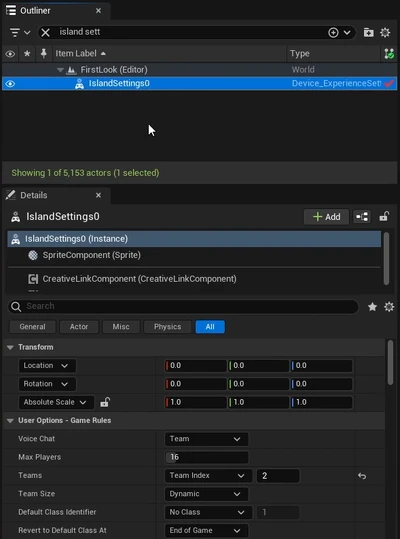
Task: Open Outliner settings gear
Action: tap(385, 32)
